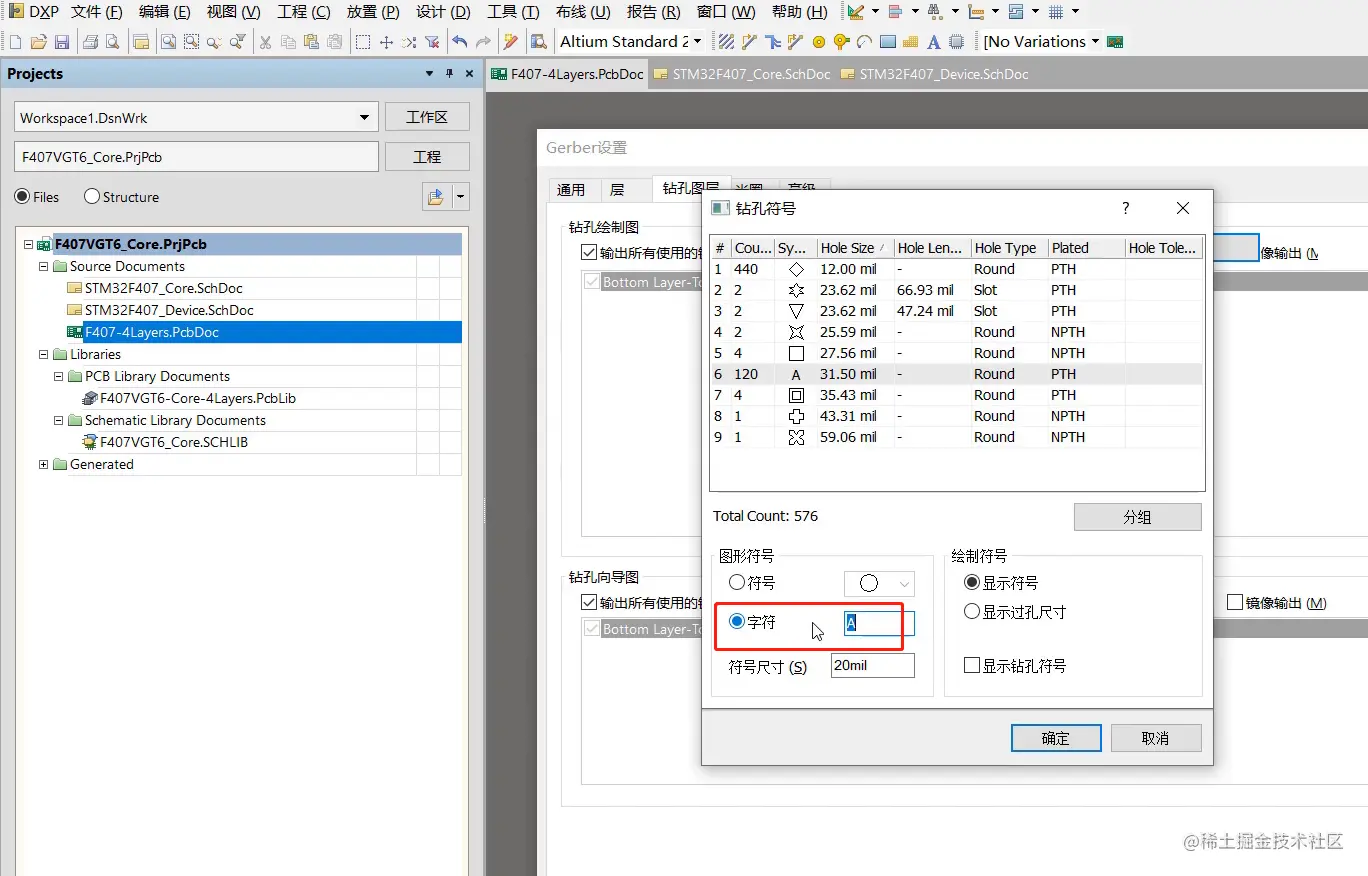The height and width of the screenshot is (876, 1368).
Task: Click the Undo arrow icon
Action: tap(459, 42)
